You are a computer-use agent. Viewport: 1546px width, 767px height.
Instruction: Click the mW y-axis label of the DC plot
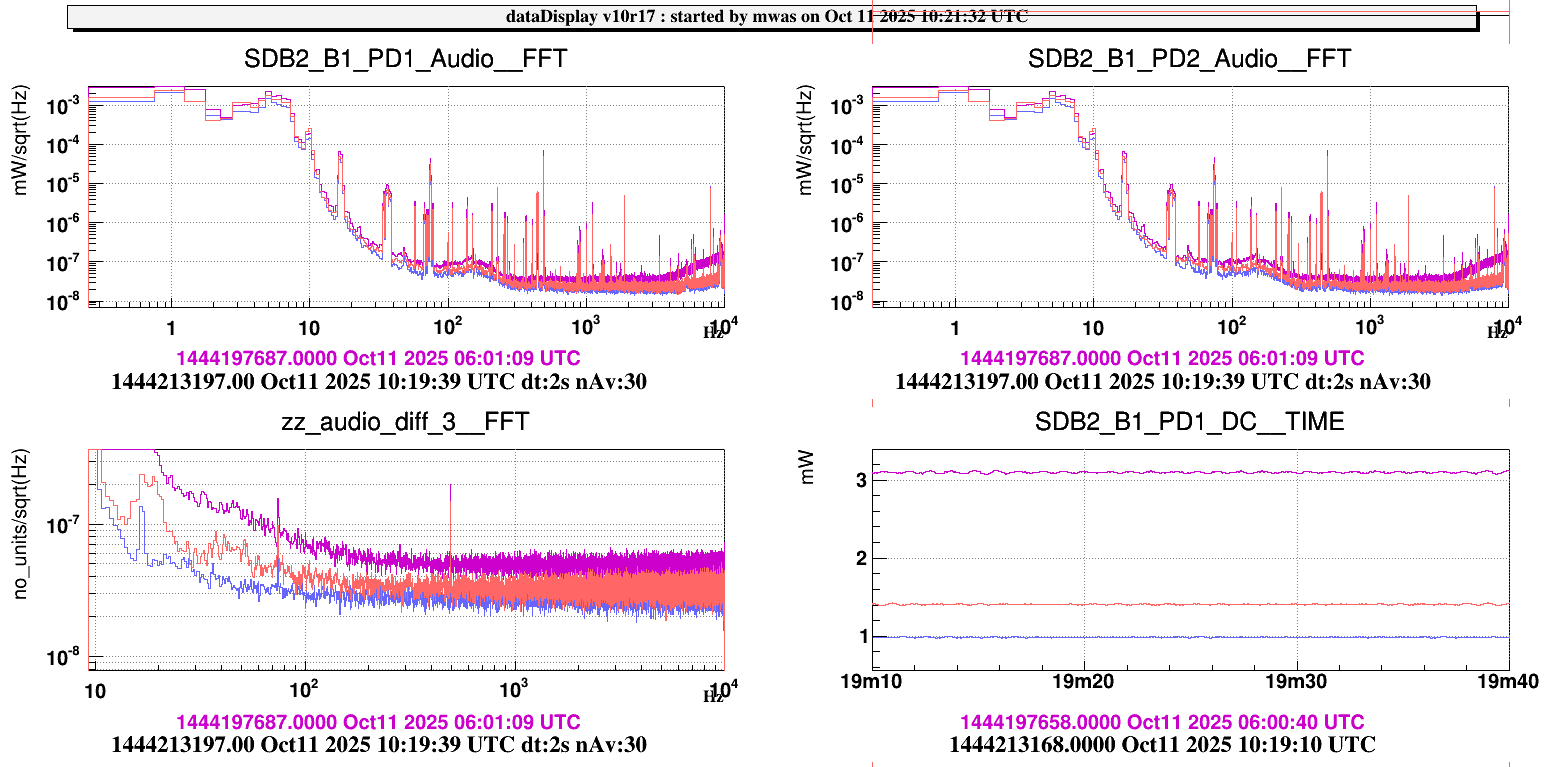806,470
